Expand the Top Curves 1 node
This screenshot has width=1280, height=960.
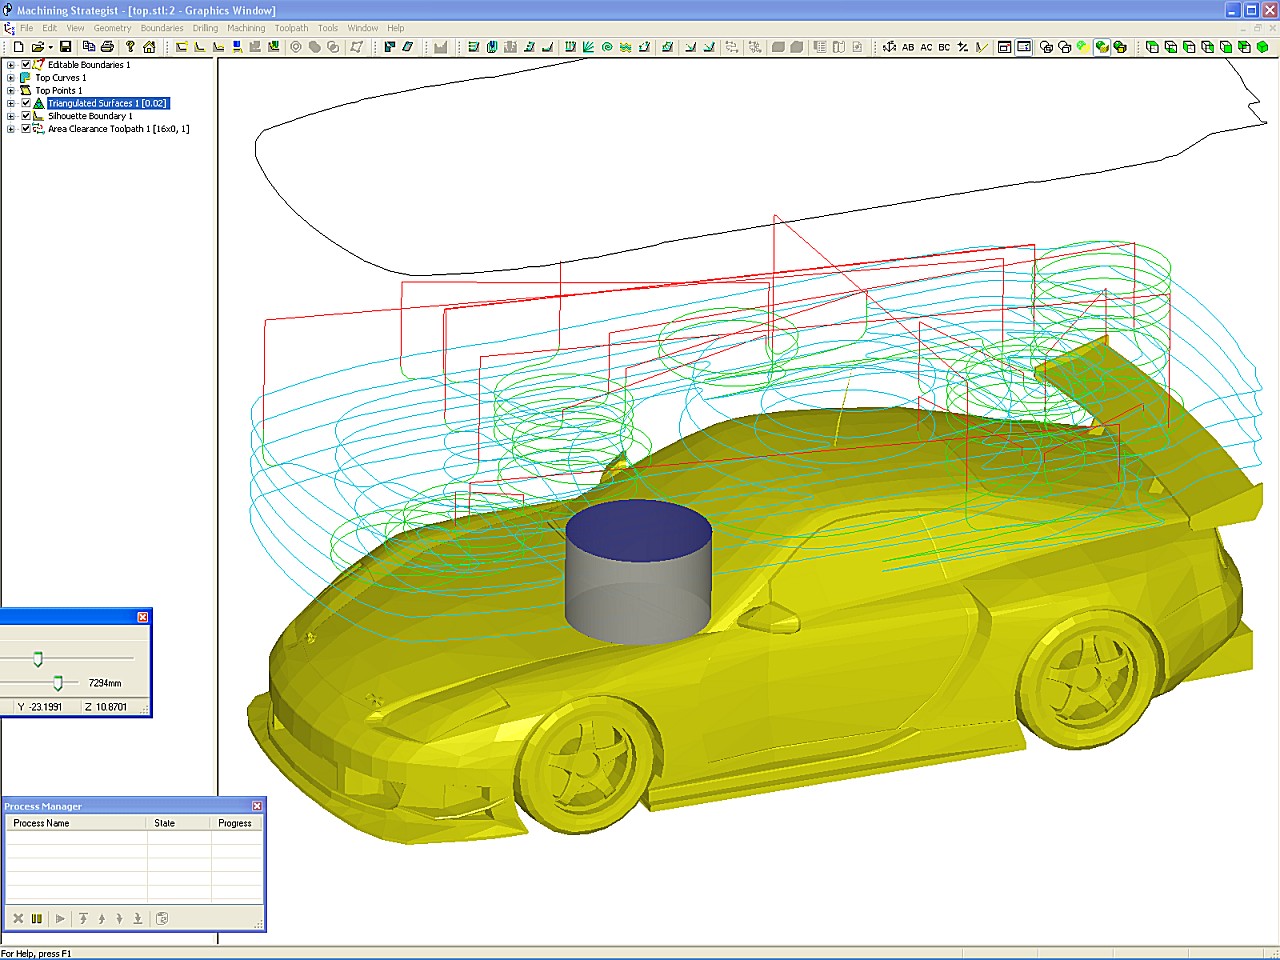coord(11,78)
